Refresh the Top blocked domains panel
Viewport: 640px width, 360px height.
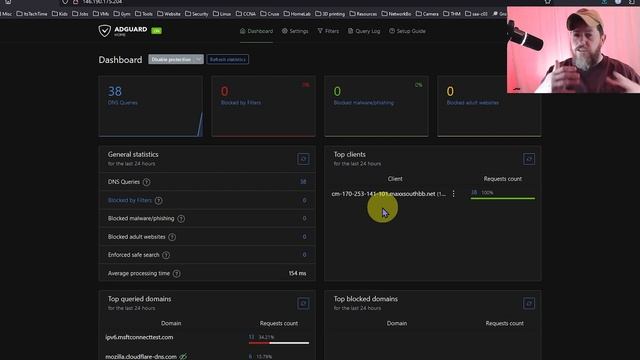(529, 303)
